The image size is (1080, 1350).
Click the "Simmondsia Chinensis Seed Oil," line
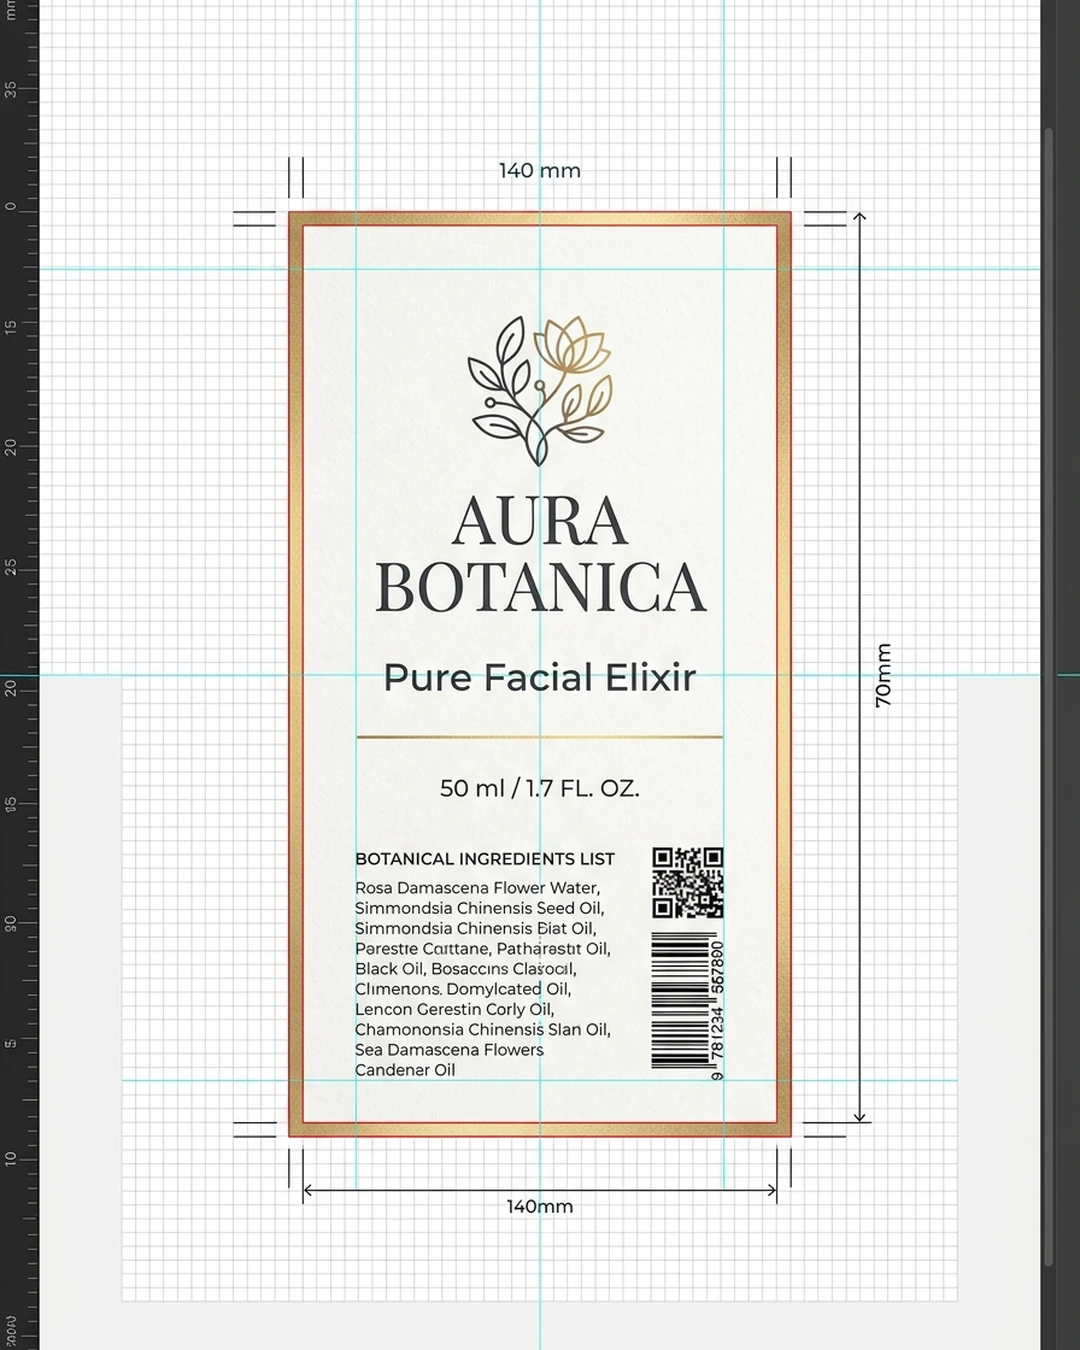[x=479, y=908]
